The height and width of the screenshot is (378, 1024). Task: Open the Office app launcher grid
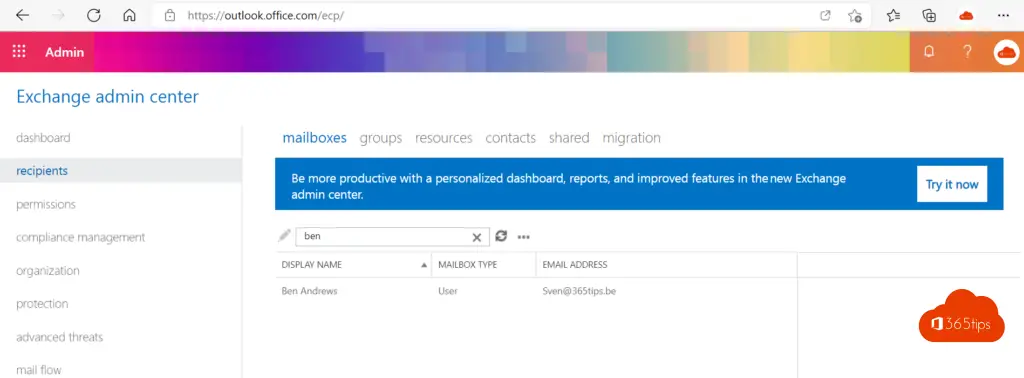point(19,52)
